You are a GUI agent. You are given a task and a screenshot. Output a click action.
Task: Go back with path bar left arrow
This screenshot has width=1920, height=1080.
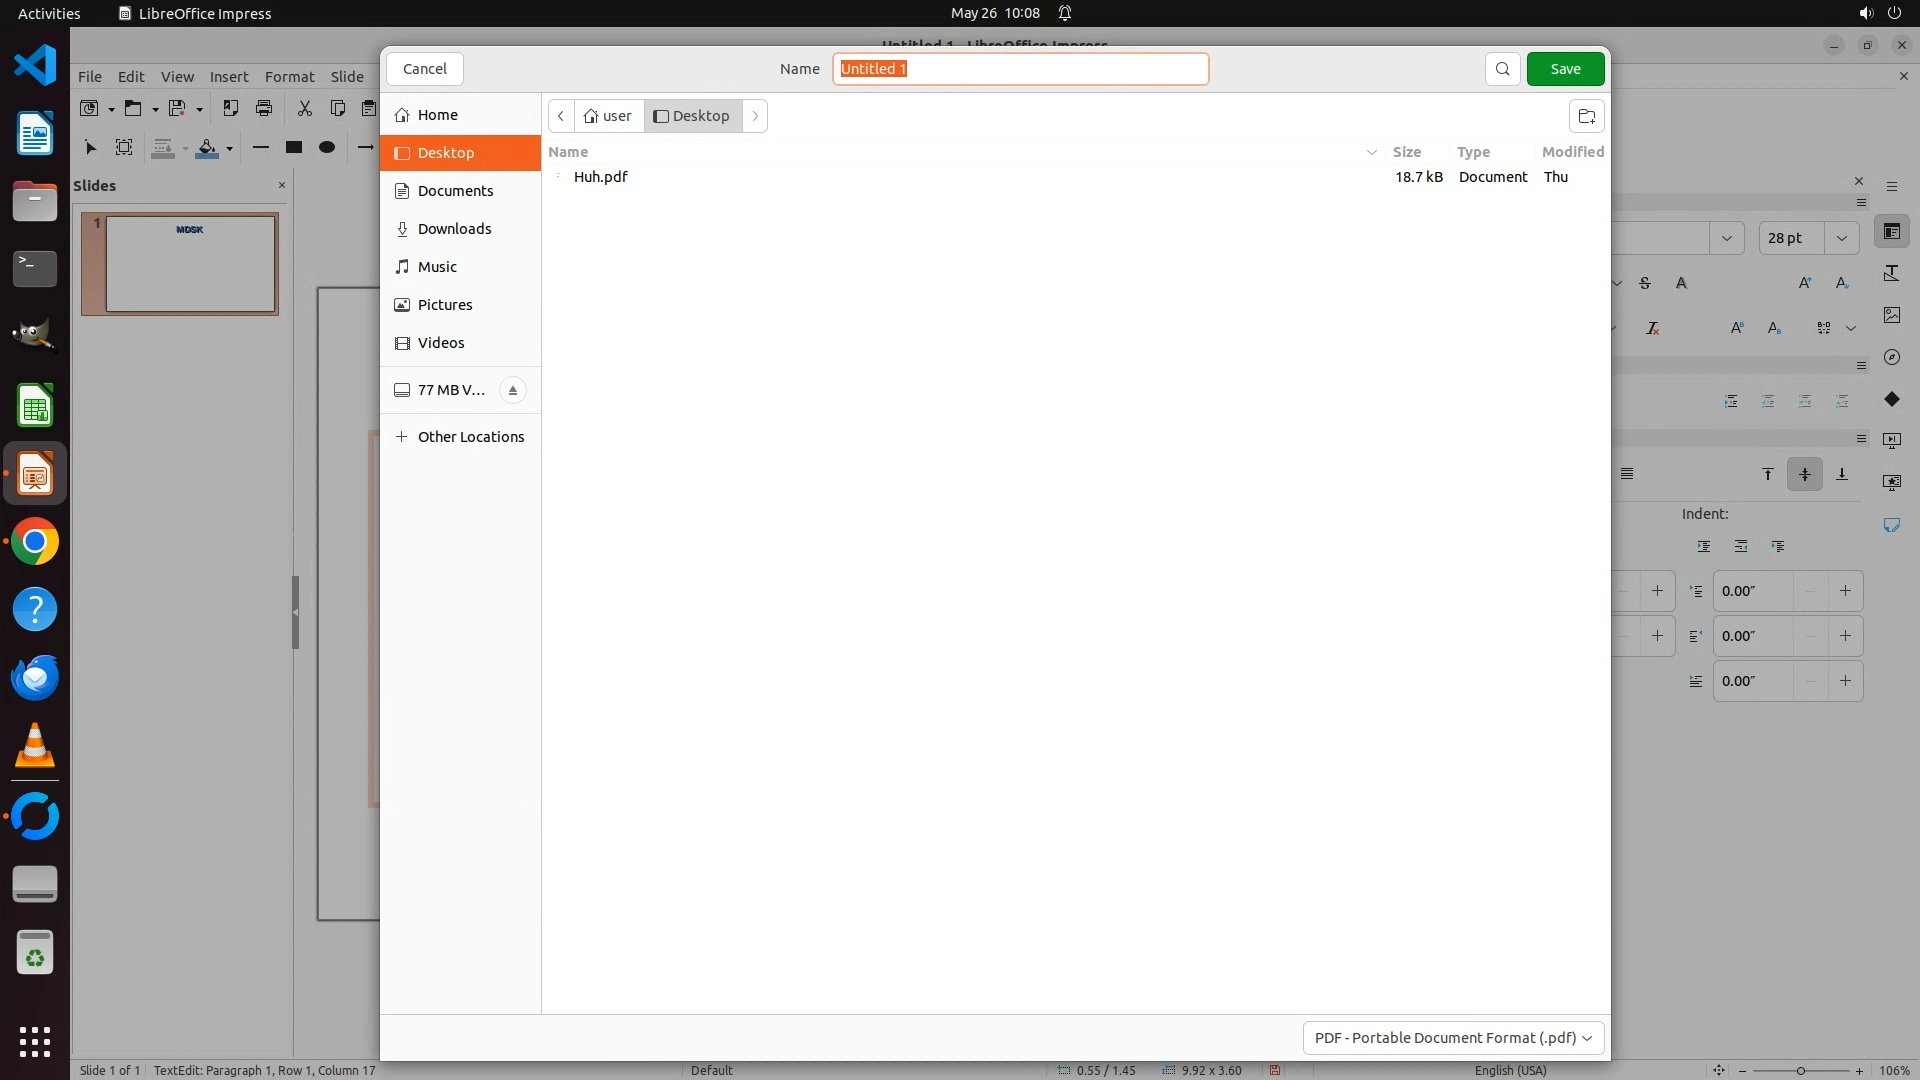561,116
